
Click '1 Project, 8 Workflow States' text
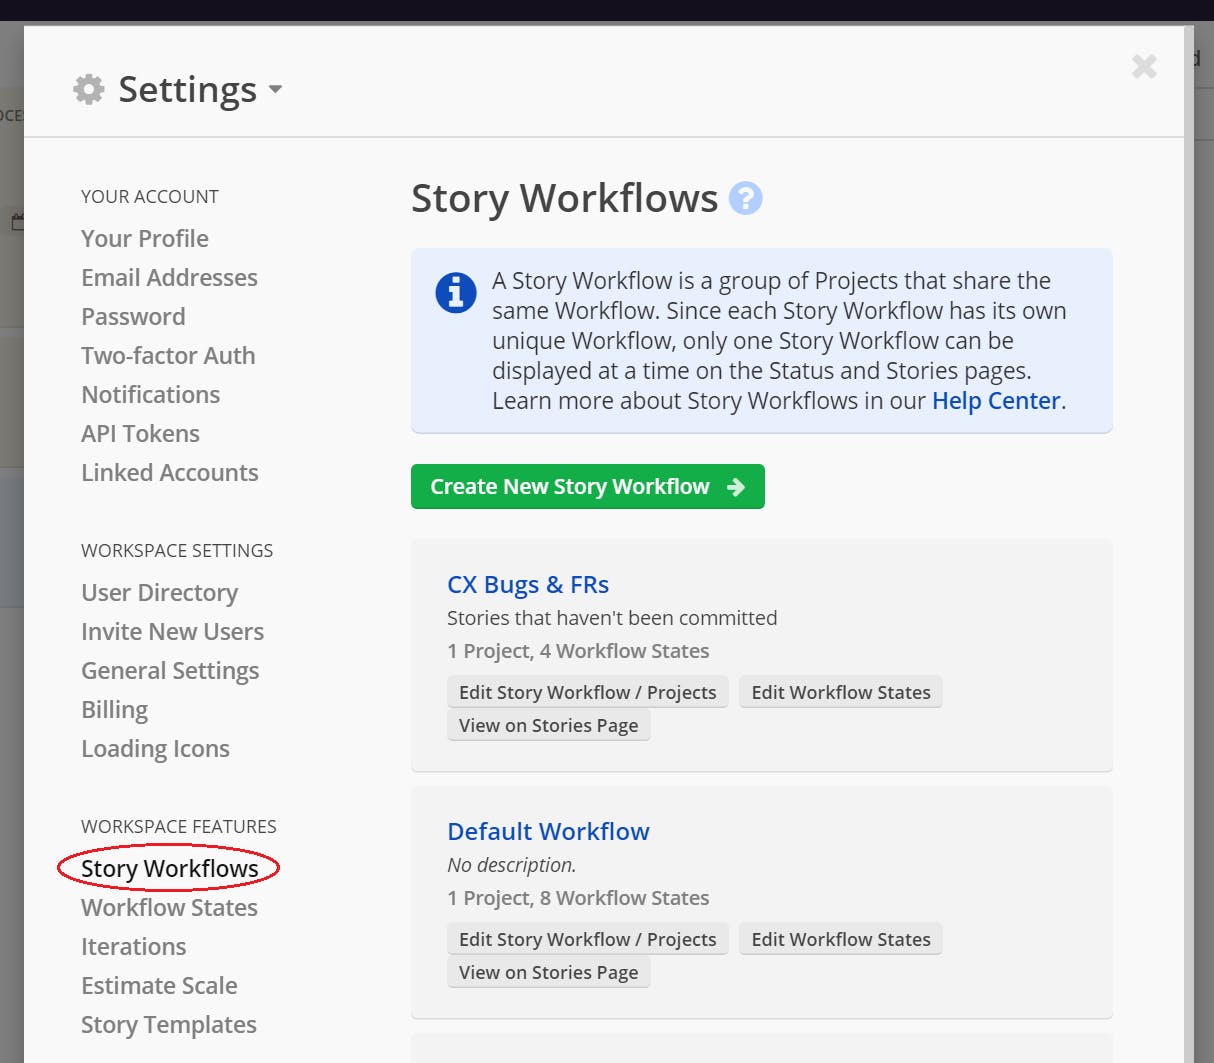[x=578, y=898]
